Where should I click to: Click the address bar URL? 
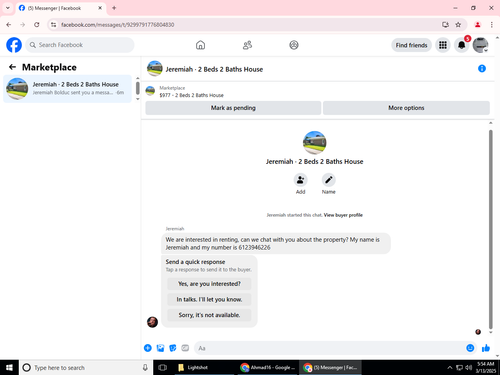pos(117,25)
